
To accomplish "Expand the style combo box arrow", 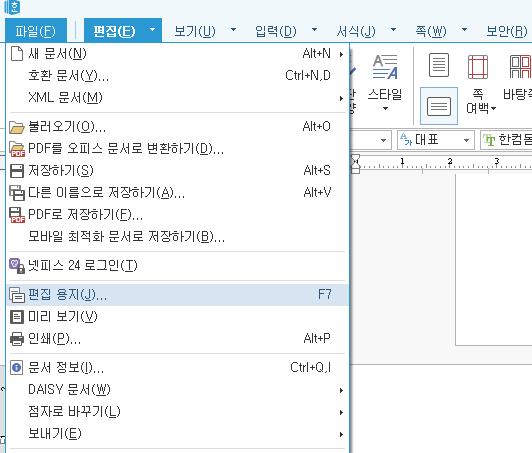I will point(383,140).
